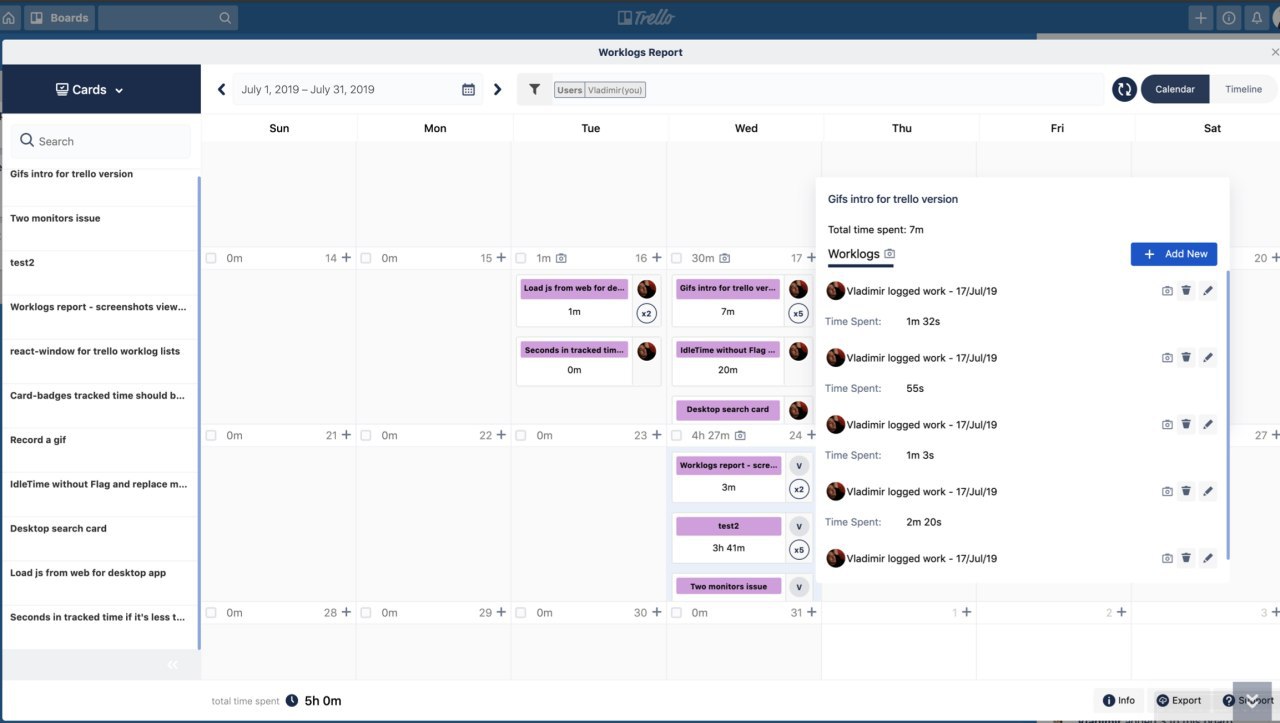
Task: Open screenshots camera icon for day 24
Action: click(x=740, y=435)
